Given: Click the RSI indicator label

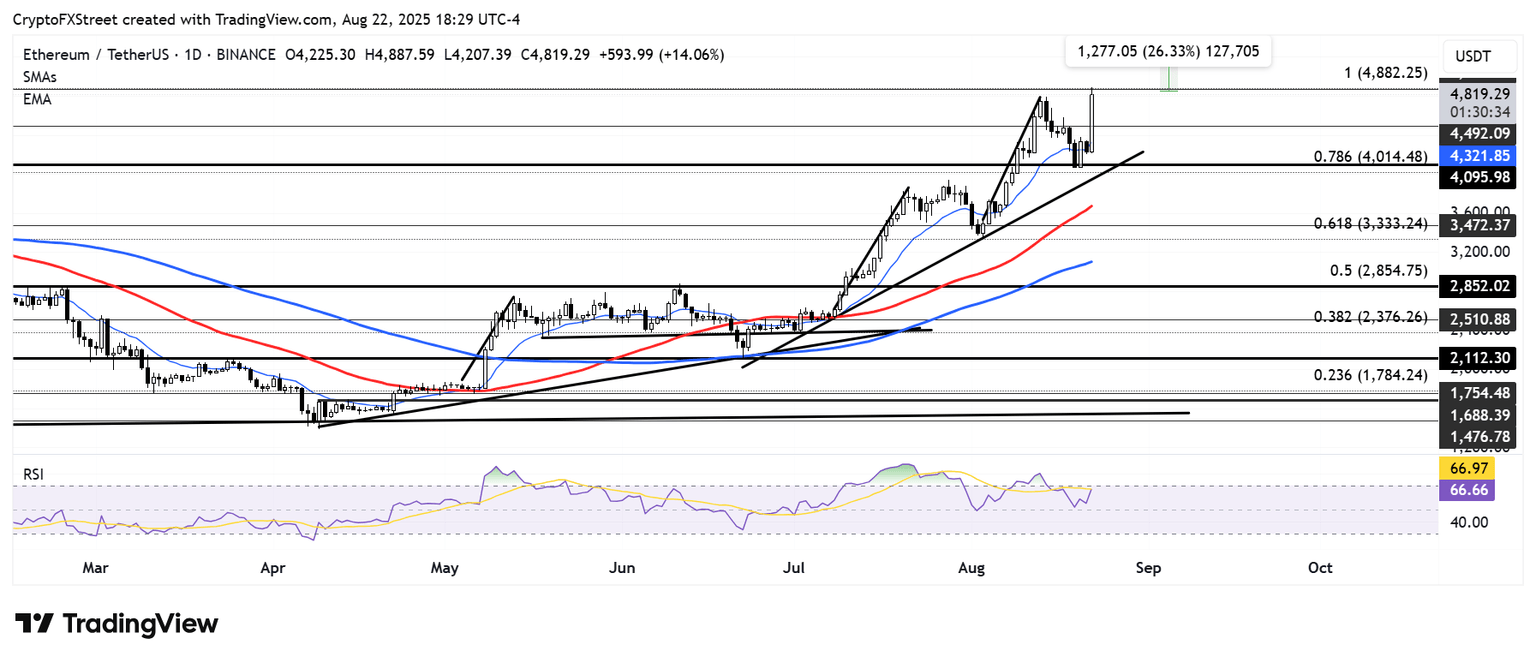Looking at the screenshot, I should (x=34, y=474).
